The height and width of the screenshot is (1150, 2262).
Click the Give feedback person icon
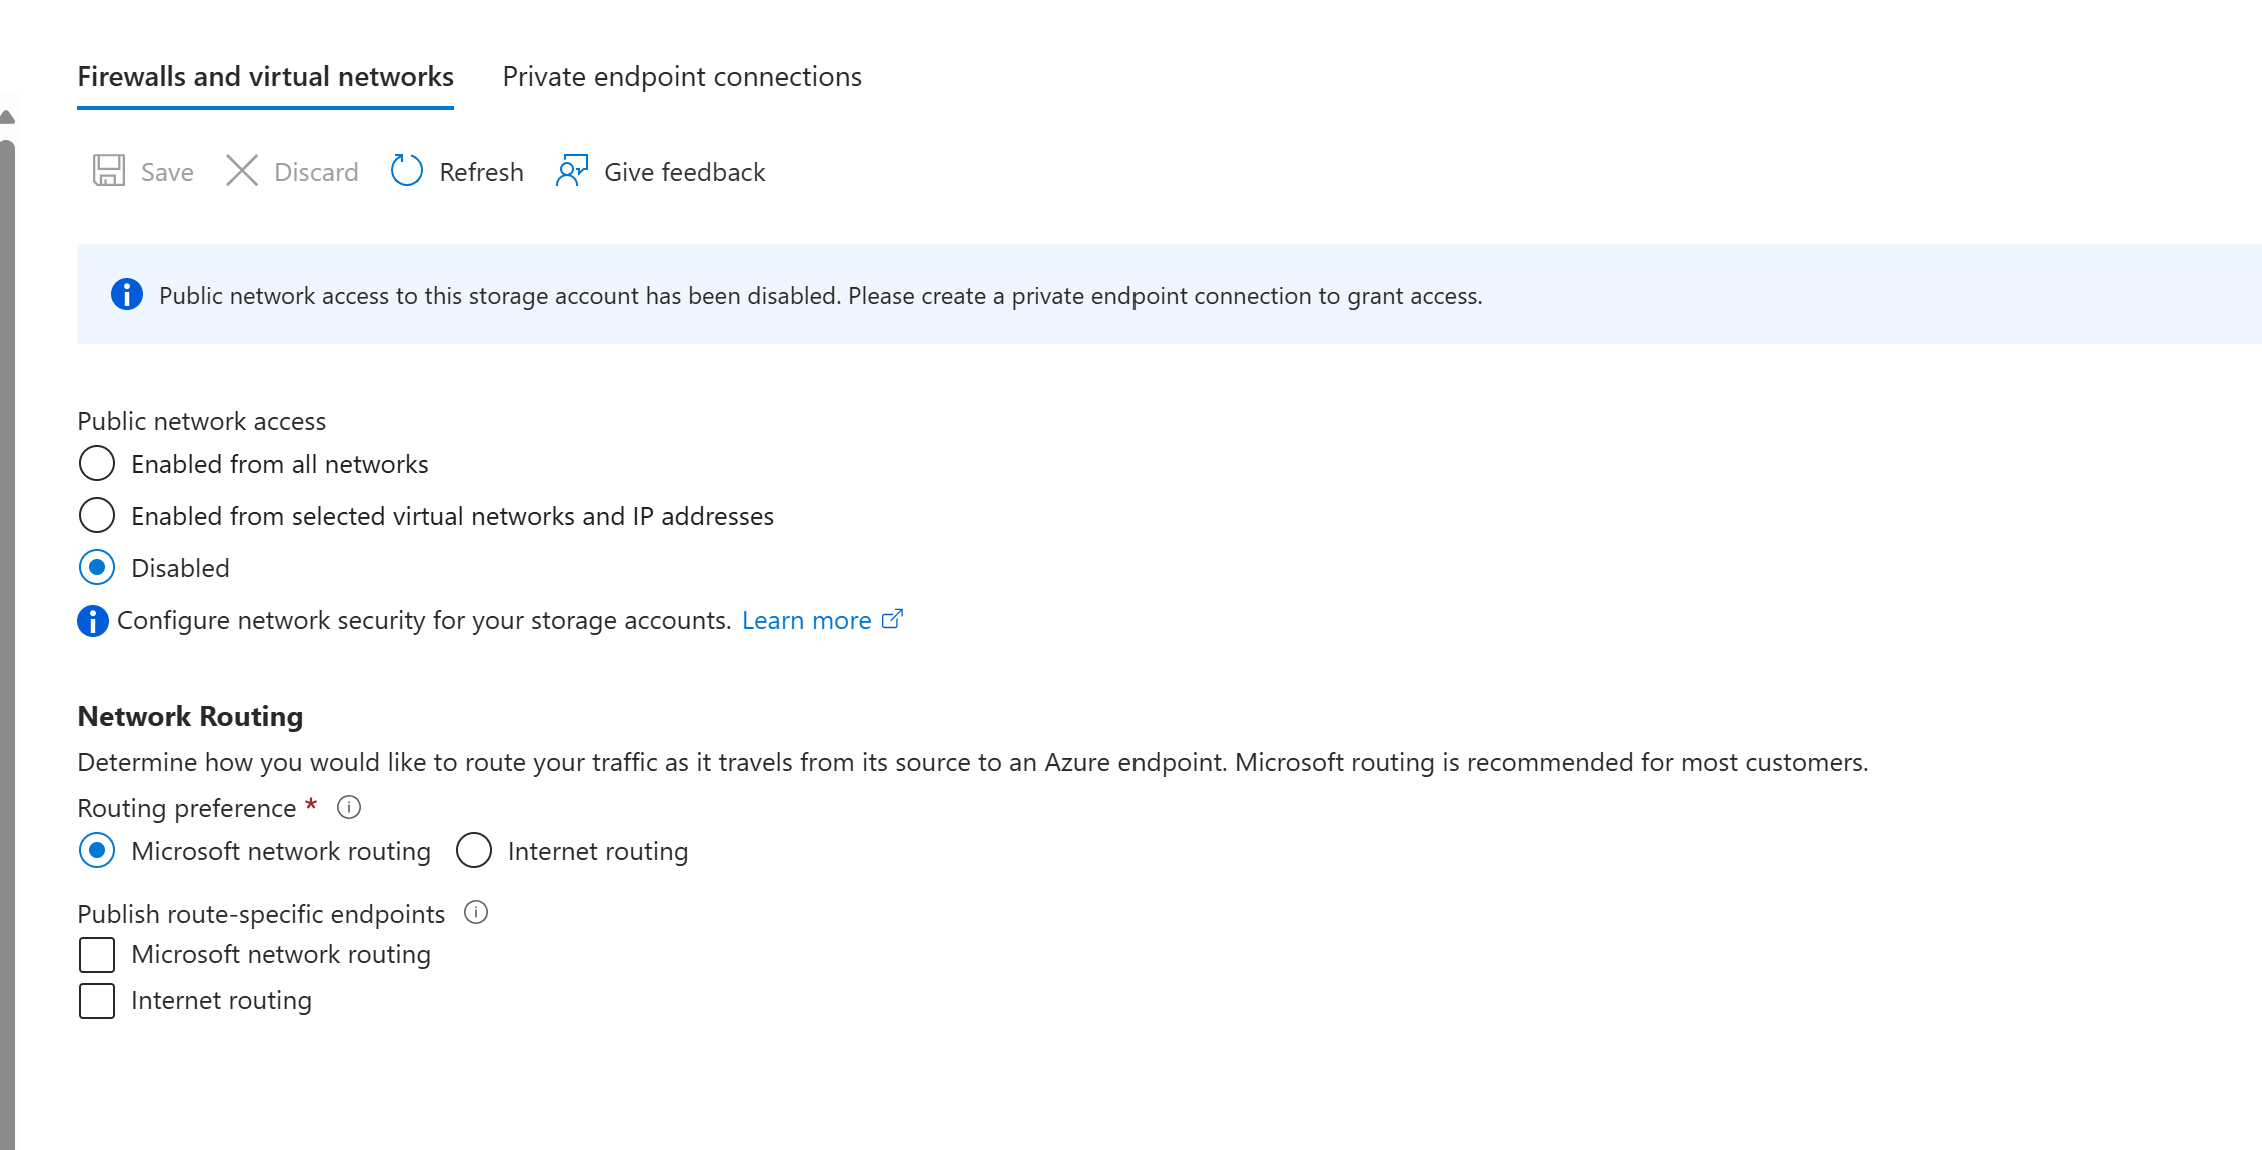coord(572,171)
